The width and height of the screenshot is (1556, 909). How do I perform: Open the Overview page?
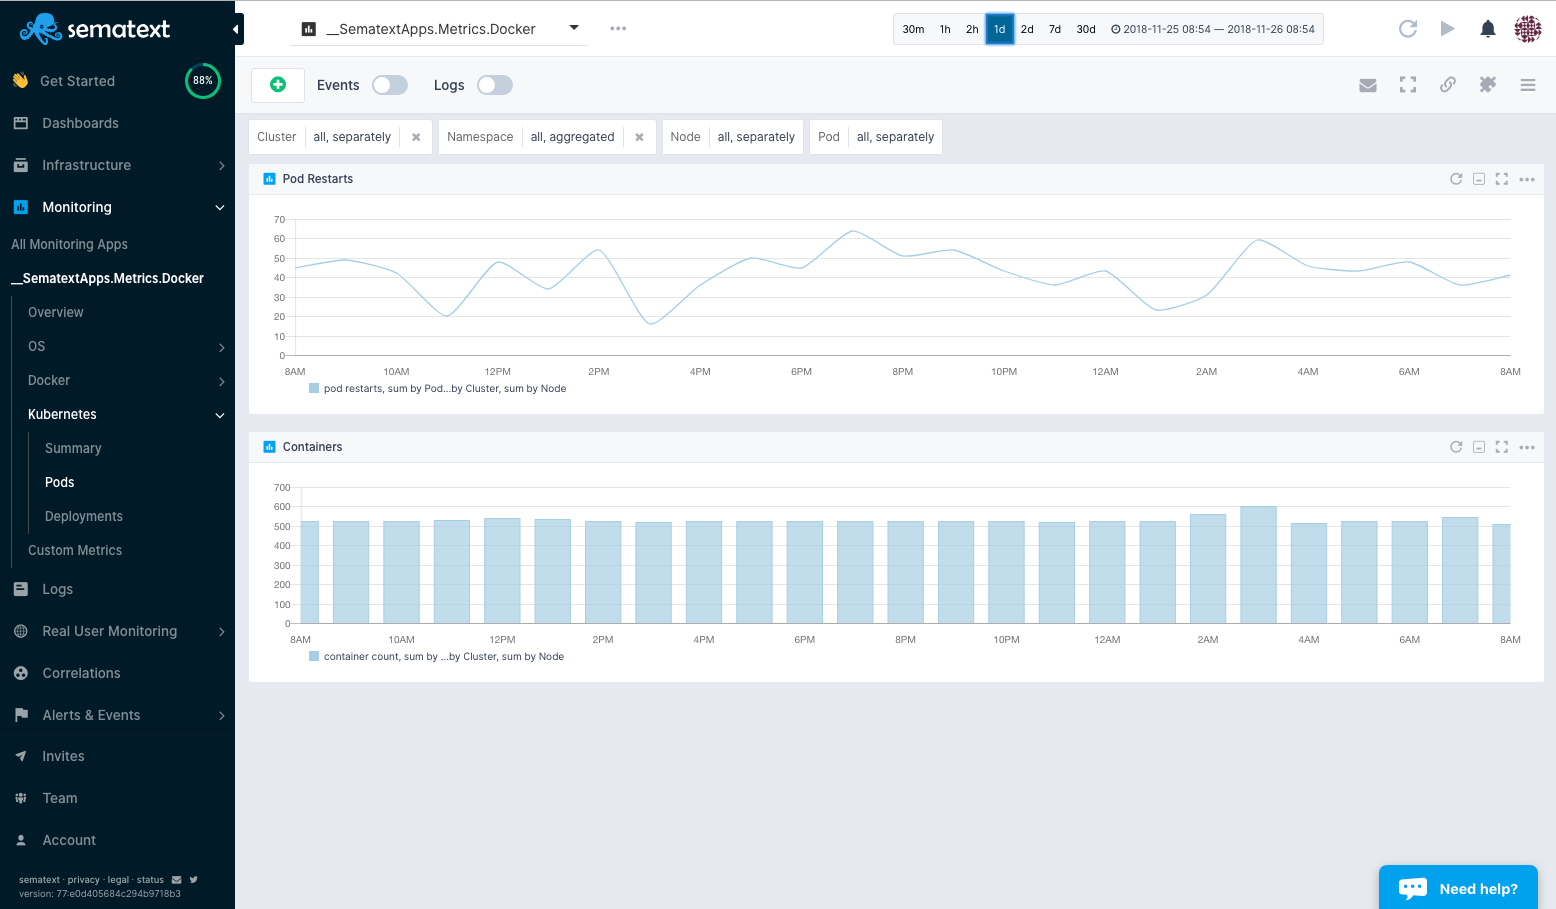(56, 312)
